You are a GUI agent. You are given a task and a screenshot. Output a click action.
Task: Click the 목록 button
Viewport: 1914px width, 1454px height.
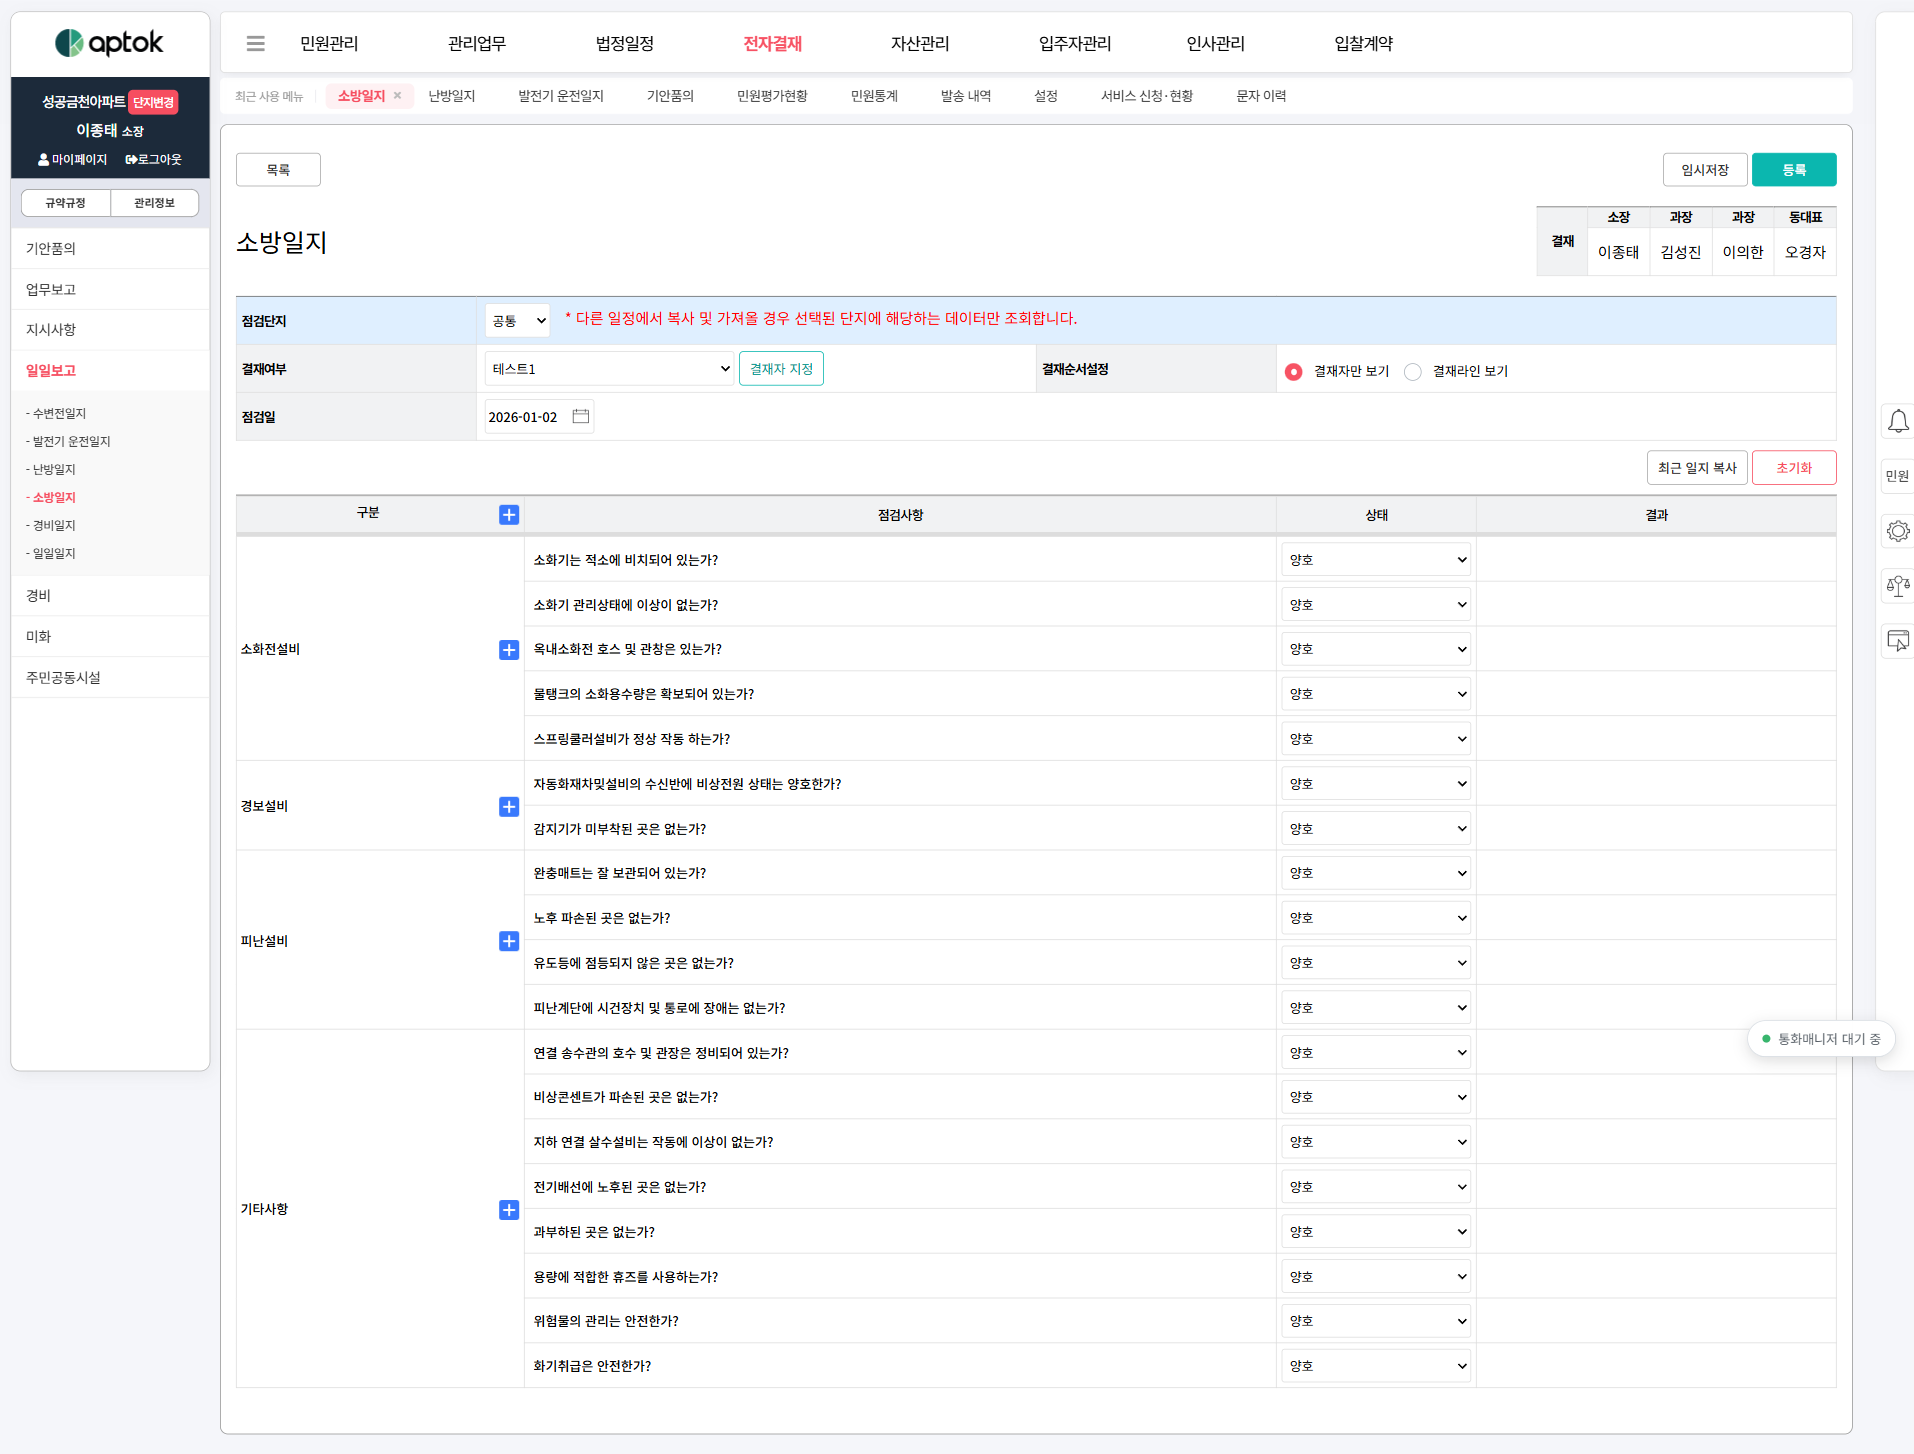click(x=278, y=170)
